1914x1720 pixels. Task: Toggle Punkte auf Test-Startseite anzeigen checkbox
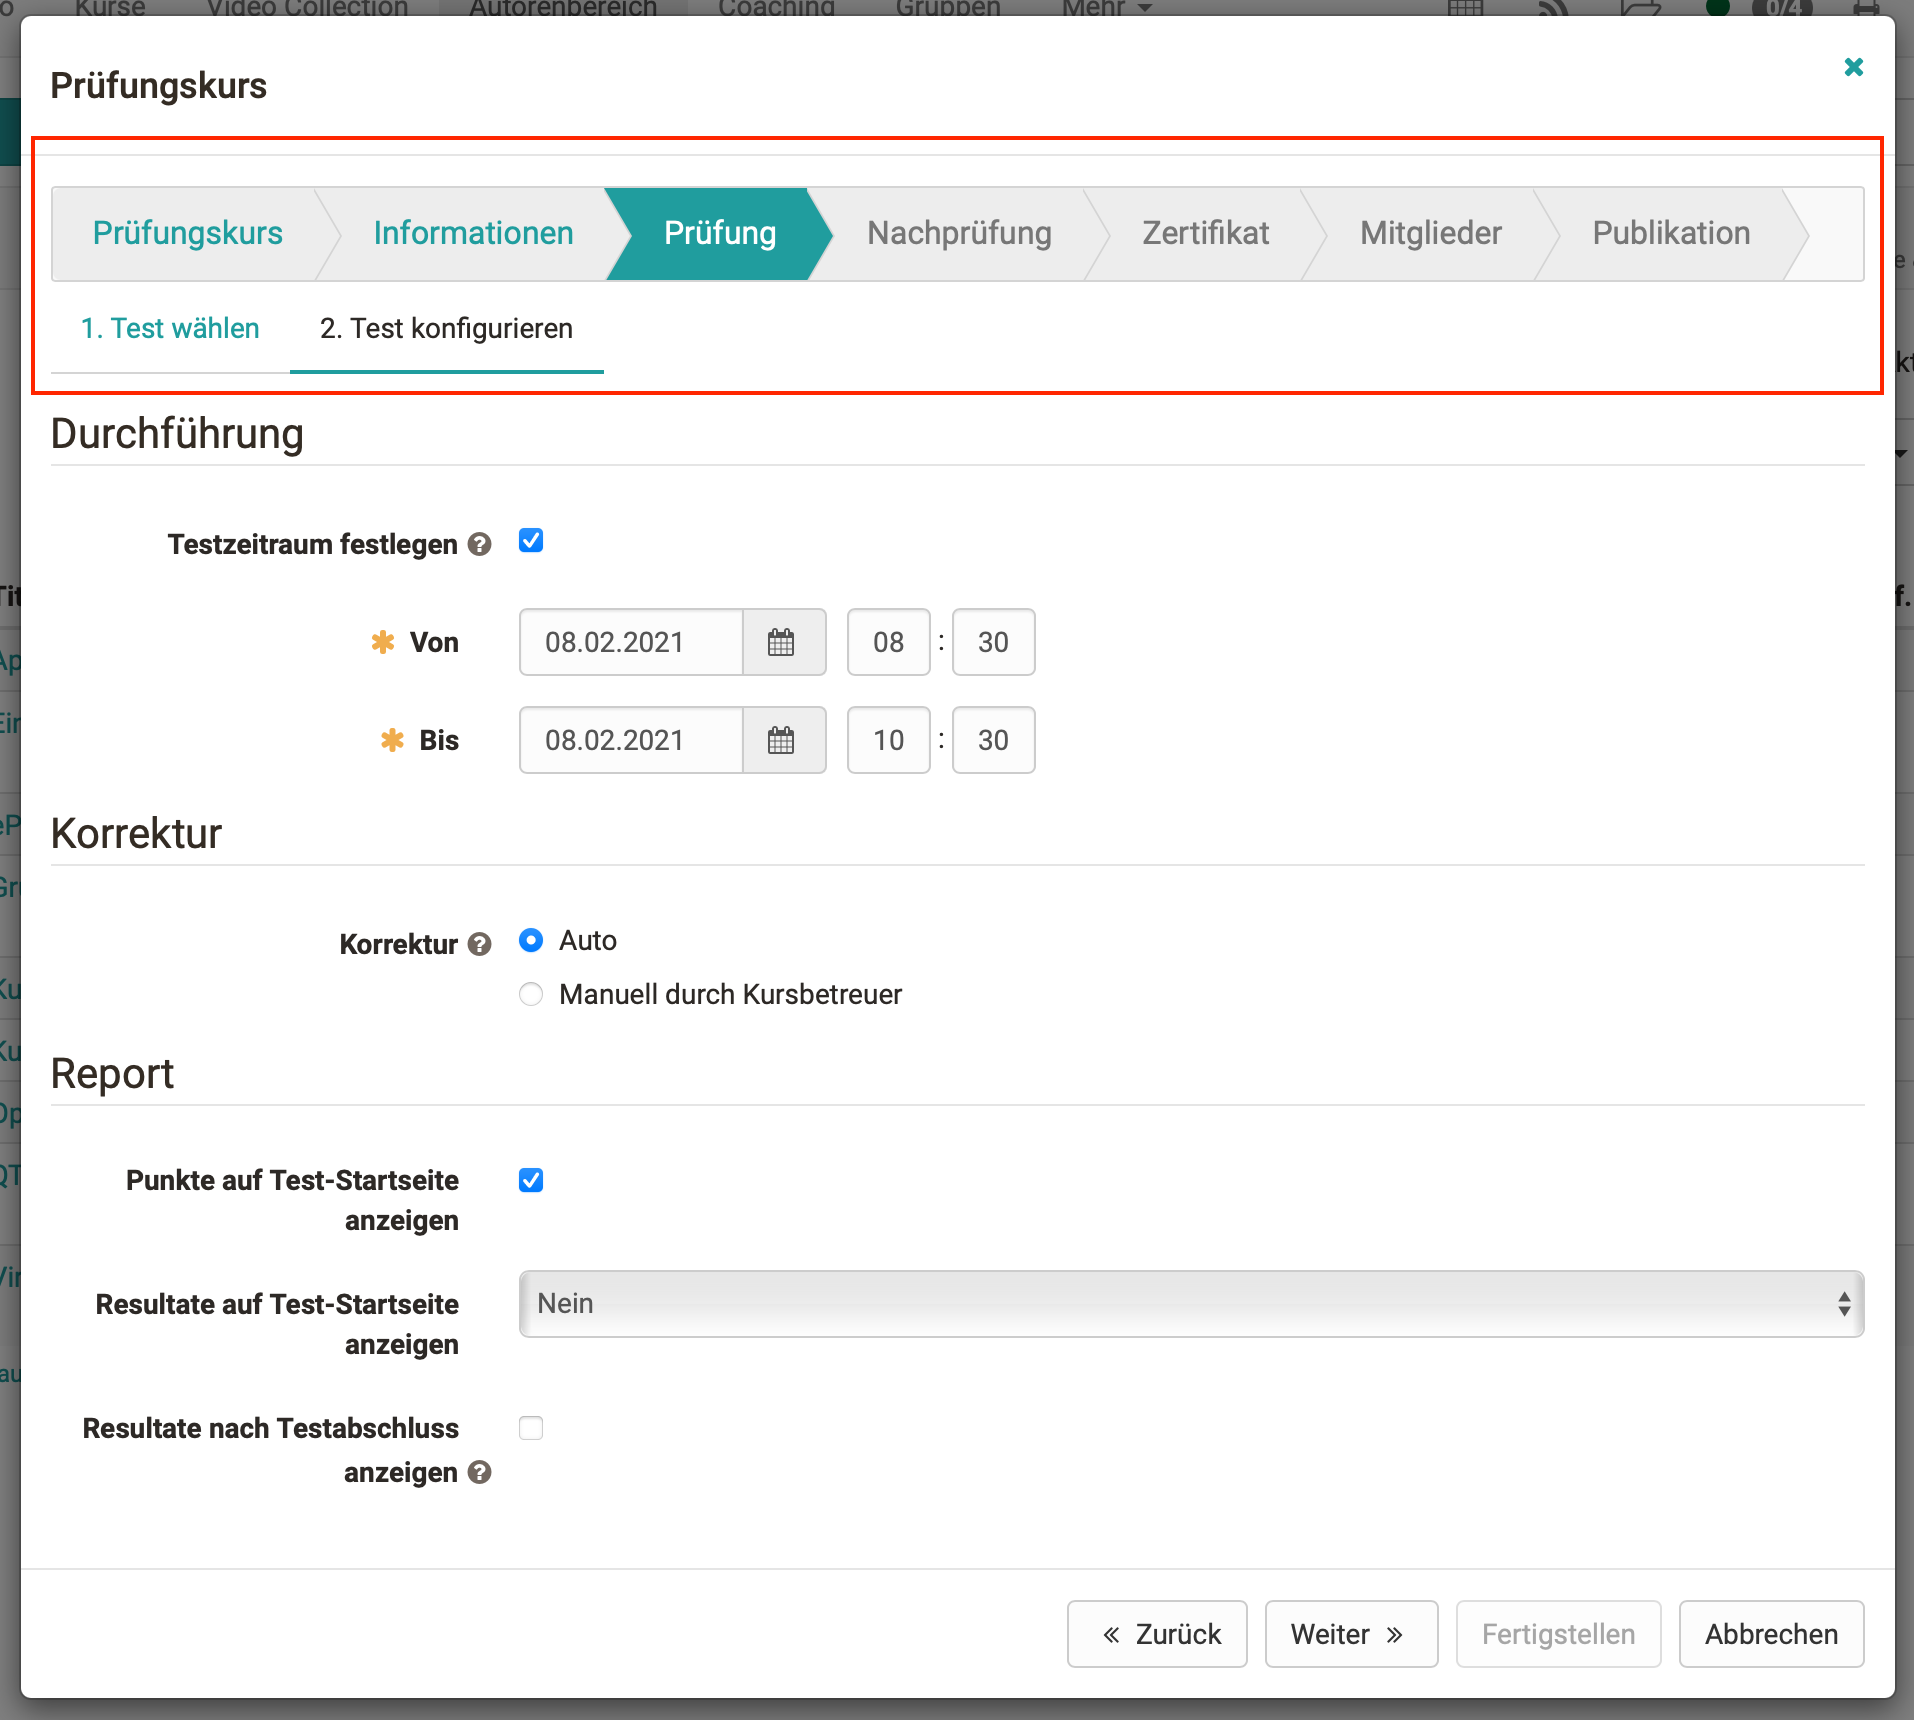pos(531,1180)
